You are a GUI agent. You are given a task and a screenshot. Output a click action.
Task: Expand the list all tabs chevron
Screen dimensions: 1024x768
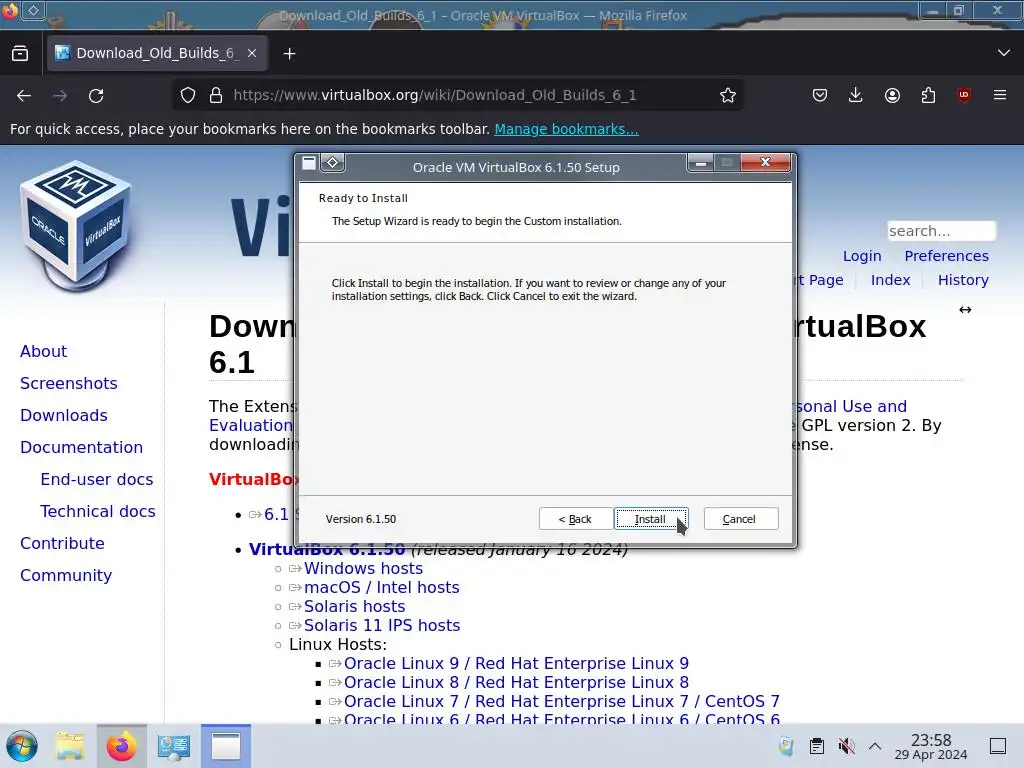tap(1004, 53)
